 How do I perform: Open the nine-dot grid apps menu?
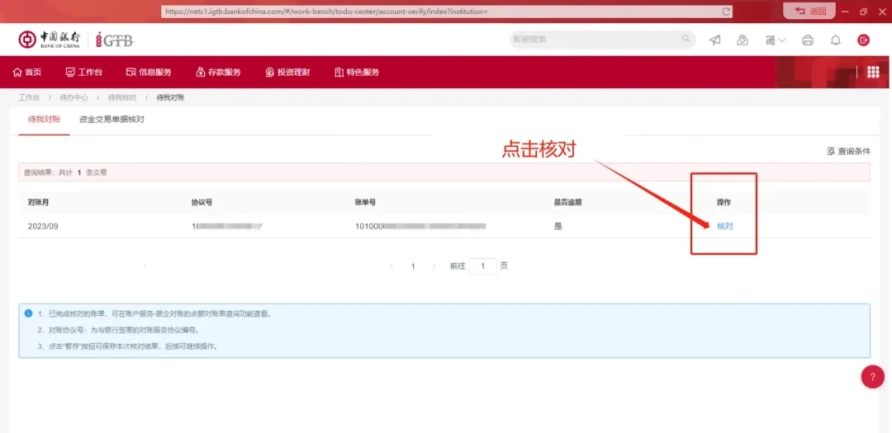pos(873,72)
